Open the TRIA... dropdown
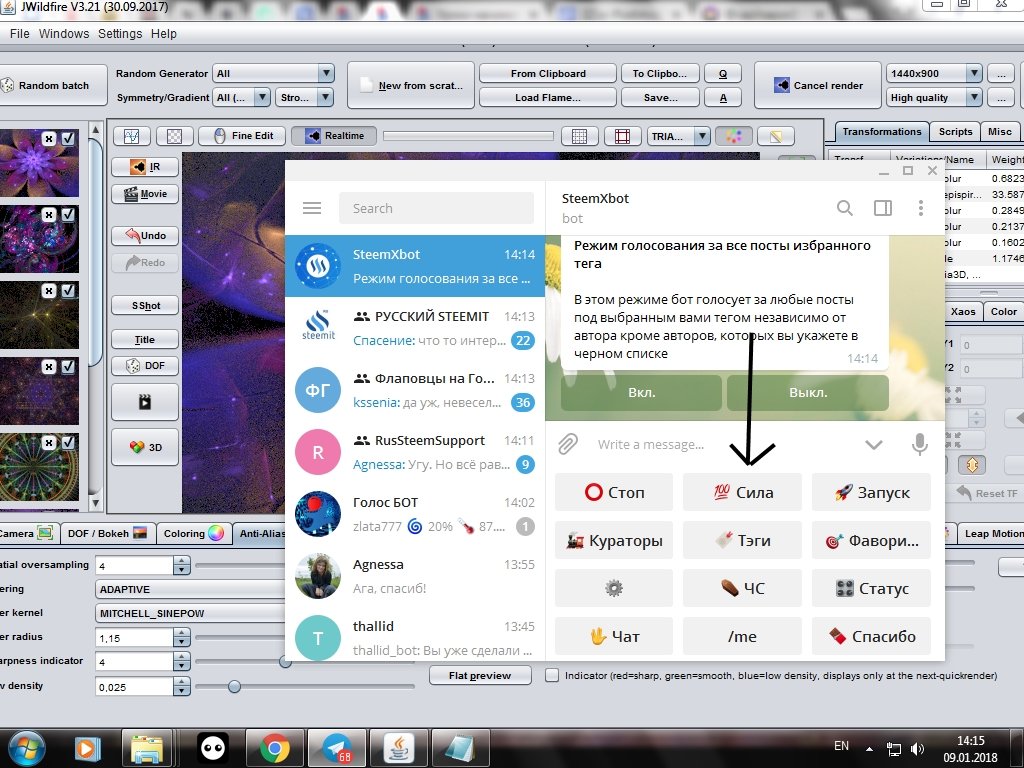This screenshot has width=1024, height=768. pos(679,136)
